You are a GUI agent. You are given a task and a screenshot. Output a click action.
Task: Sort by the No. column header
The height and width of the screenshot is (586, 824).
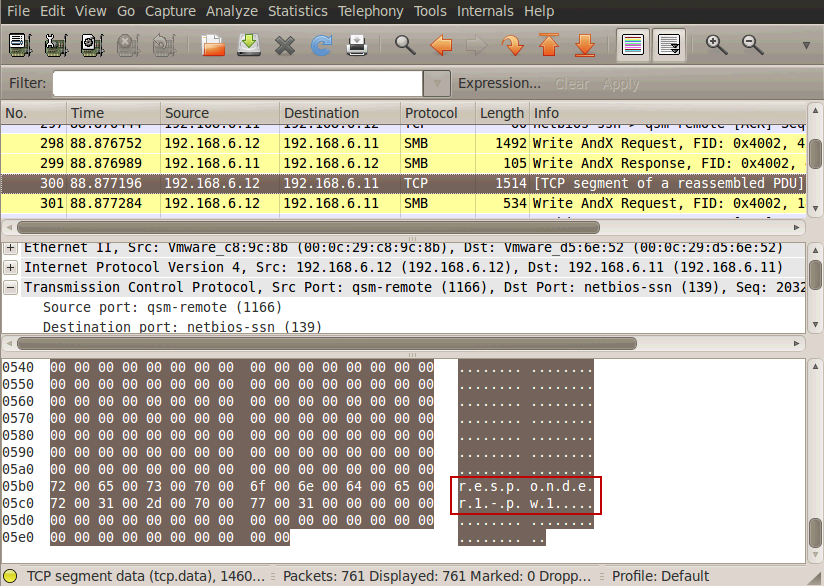(x=34, y=113)
